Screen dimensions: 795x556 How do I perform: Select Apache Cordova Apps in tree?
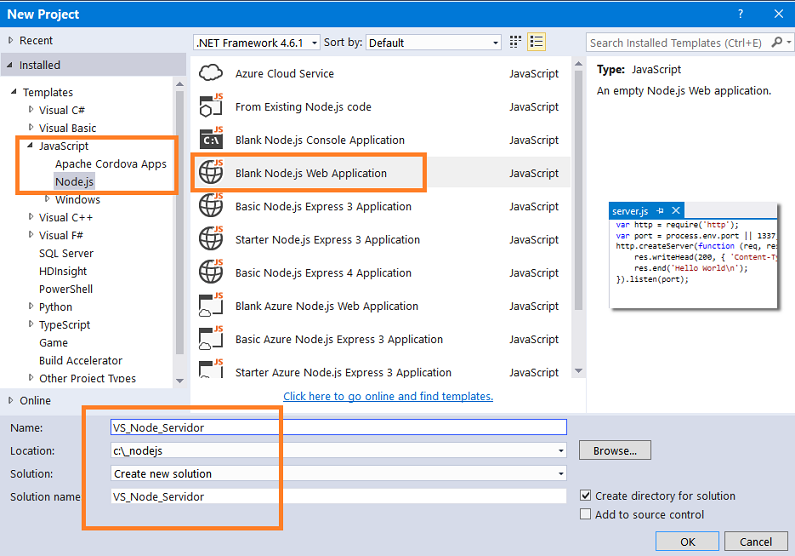(111, 164)
